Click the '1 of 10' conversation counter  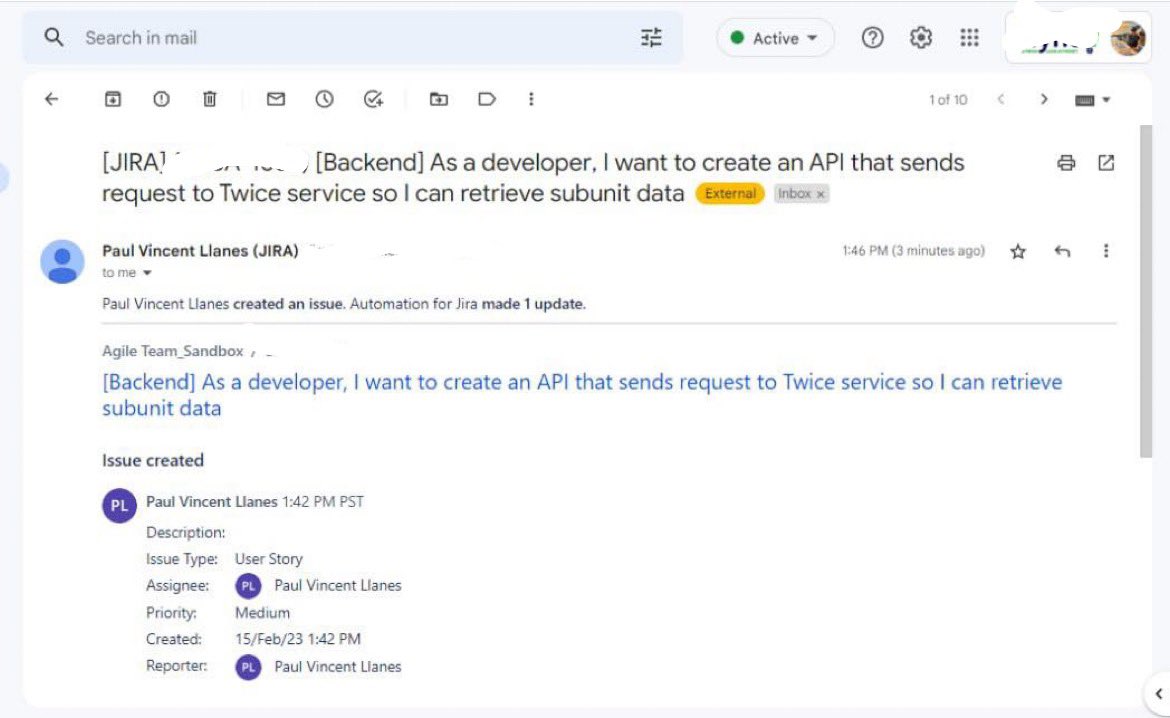[948, 99]
